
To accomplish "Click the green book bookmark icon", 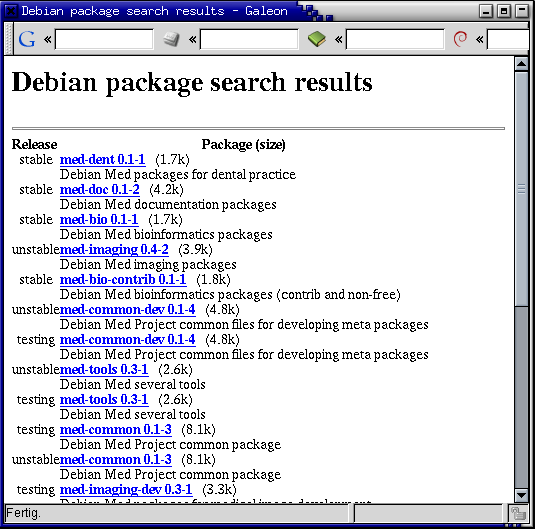I will click(317, 39).
